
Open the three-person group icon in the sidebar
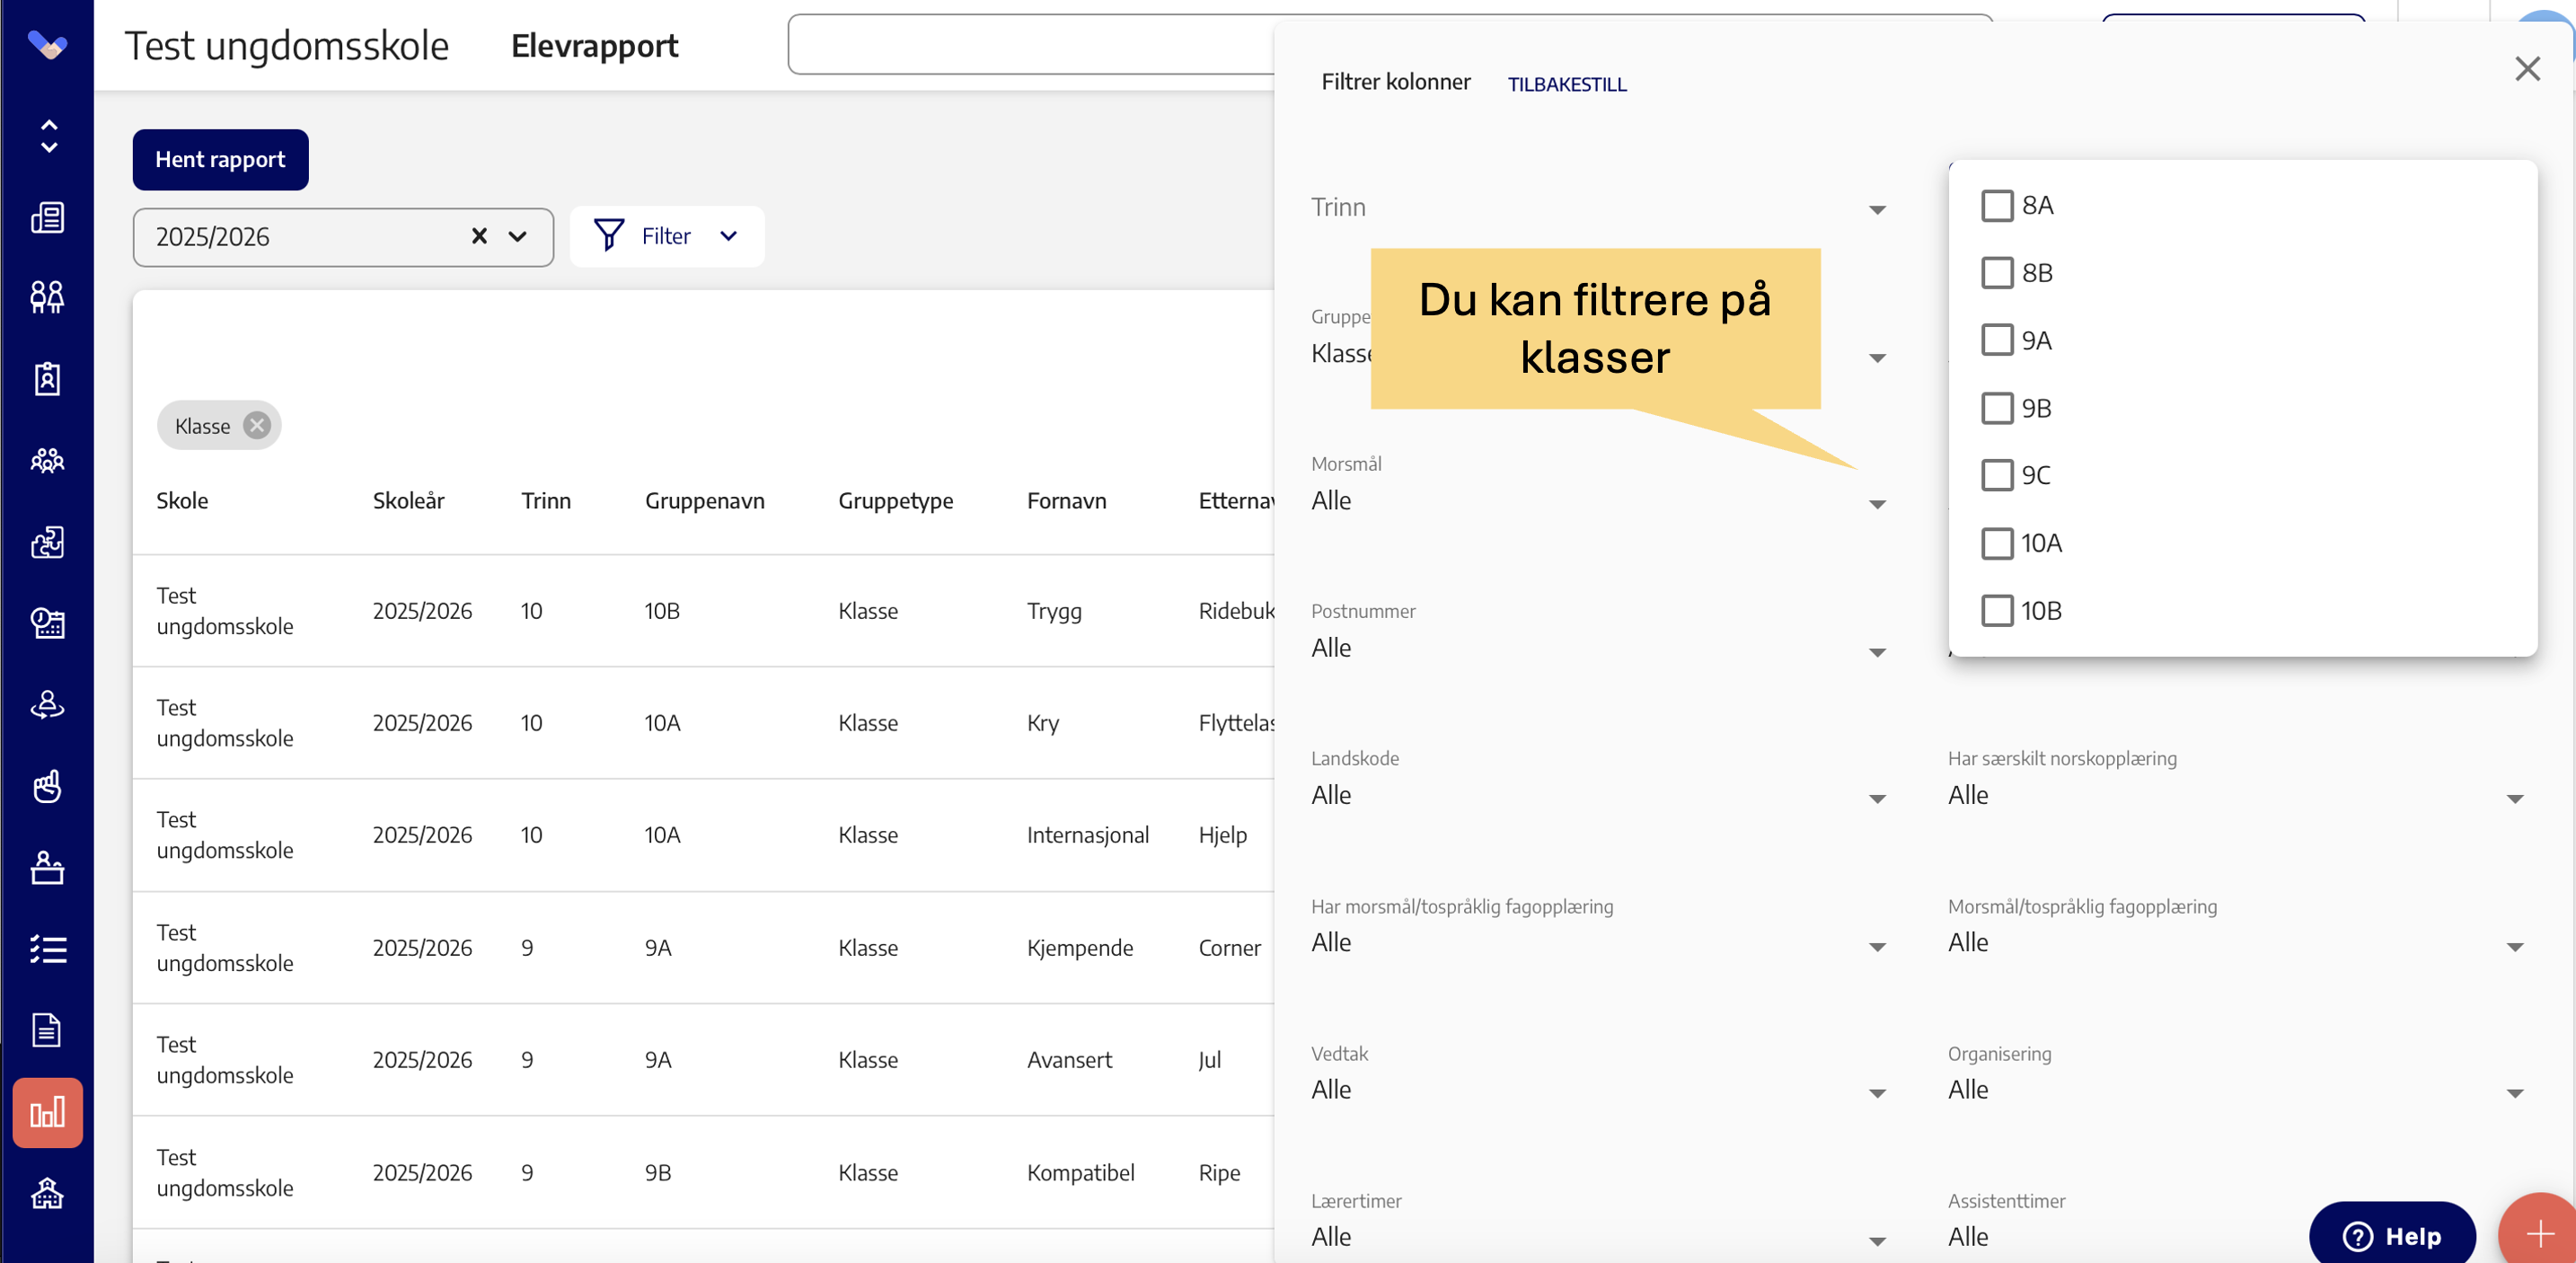click(47, 460)
